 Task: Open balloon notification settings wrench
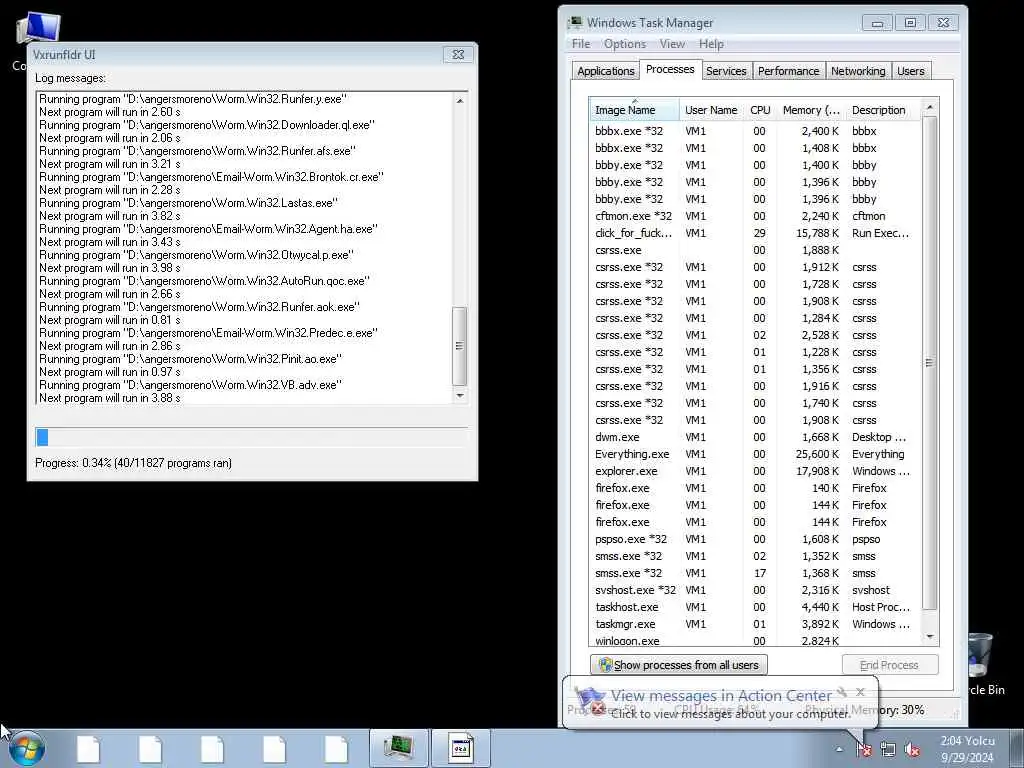842,692
